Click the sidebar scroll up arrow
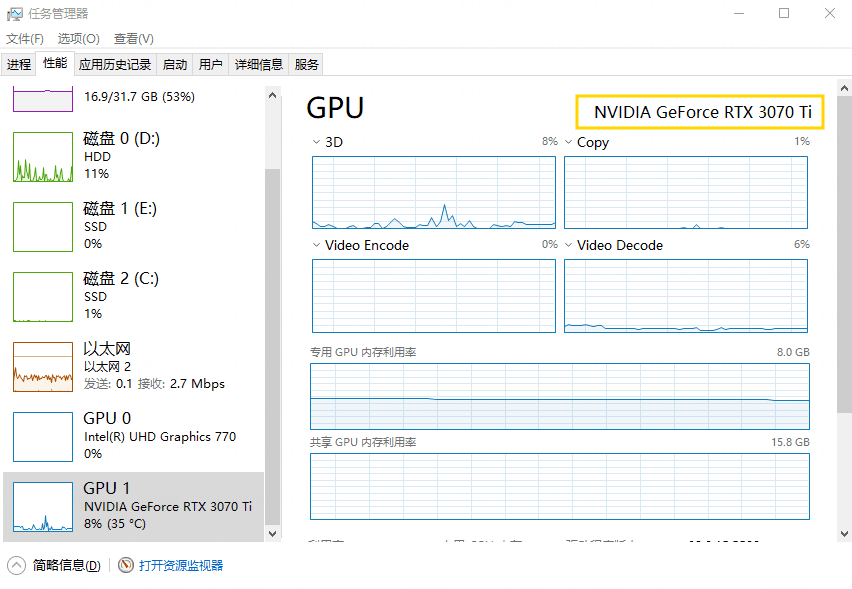Viewport: 852px width, 589px height. 273,96
